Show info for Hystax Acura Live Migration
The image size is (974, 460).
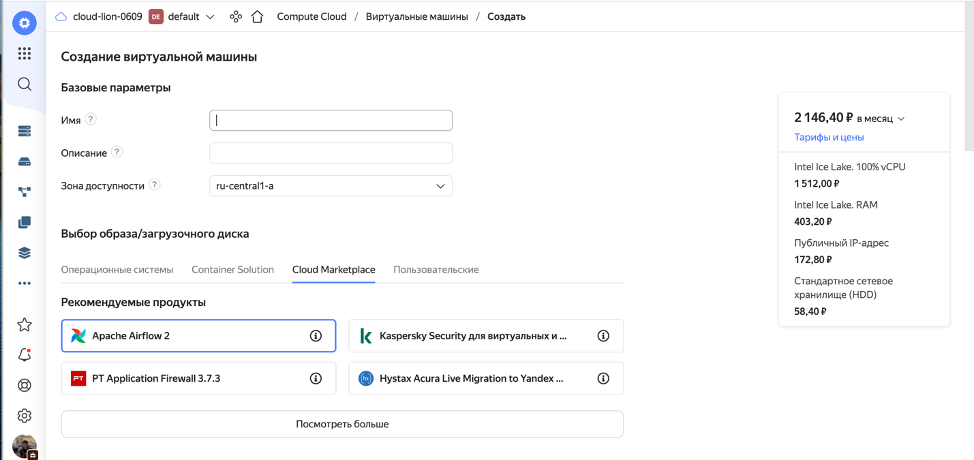(603, 378)
